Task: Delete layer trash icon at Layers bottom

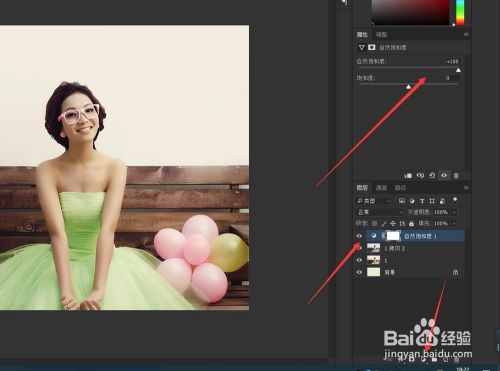Action: tap(456, 359)
